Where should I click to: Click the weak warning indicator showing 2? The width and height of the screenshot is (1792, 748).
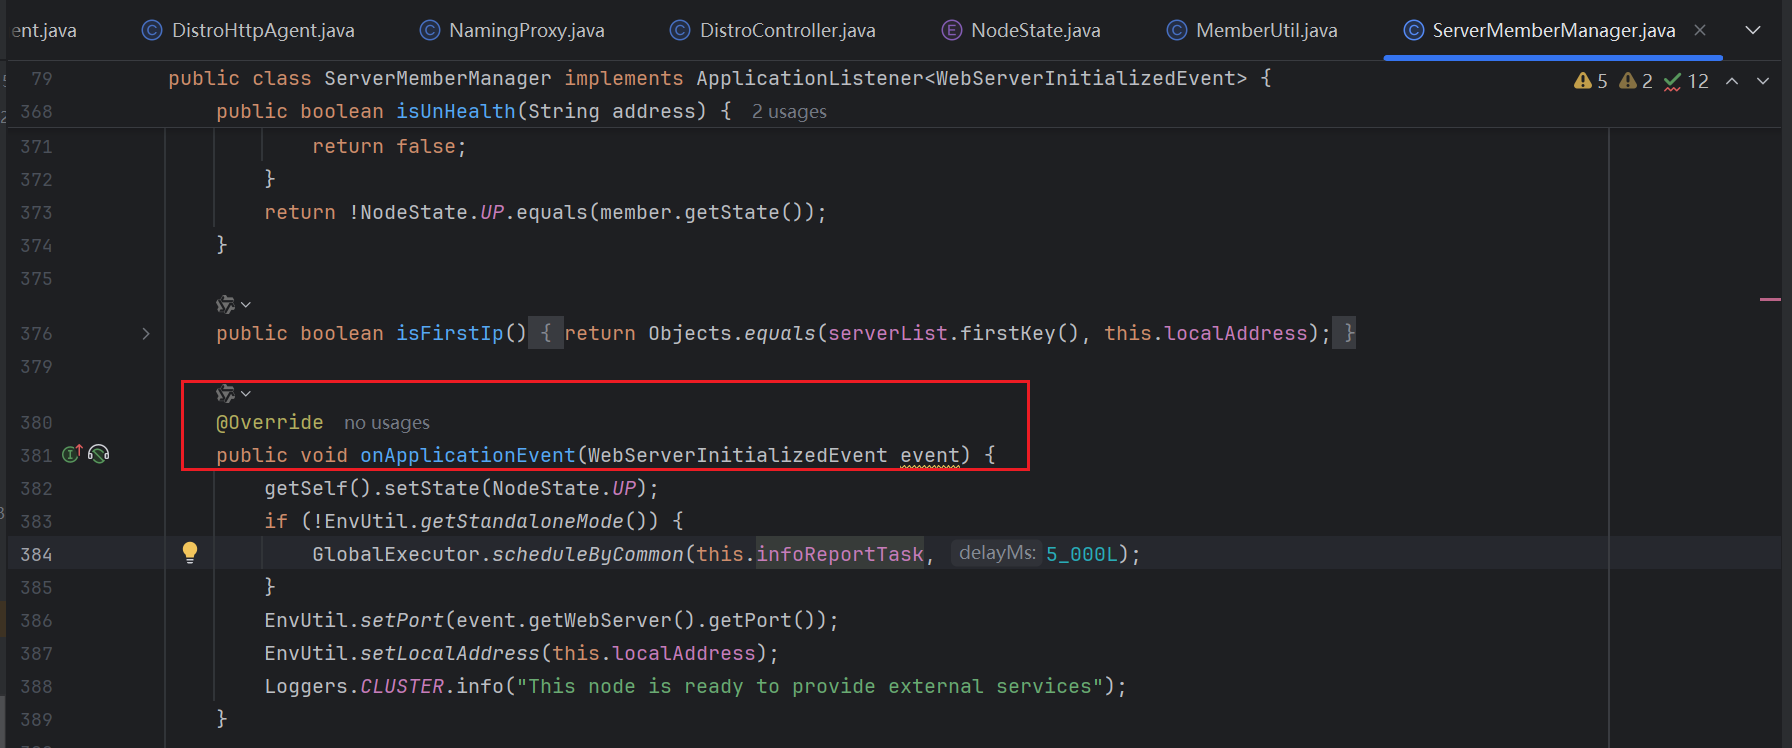1636,81
